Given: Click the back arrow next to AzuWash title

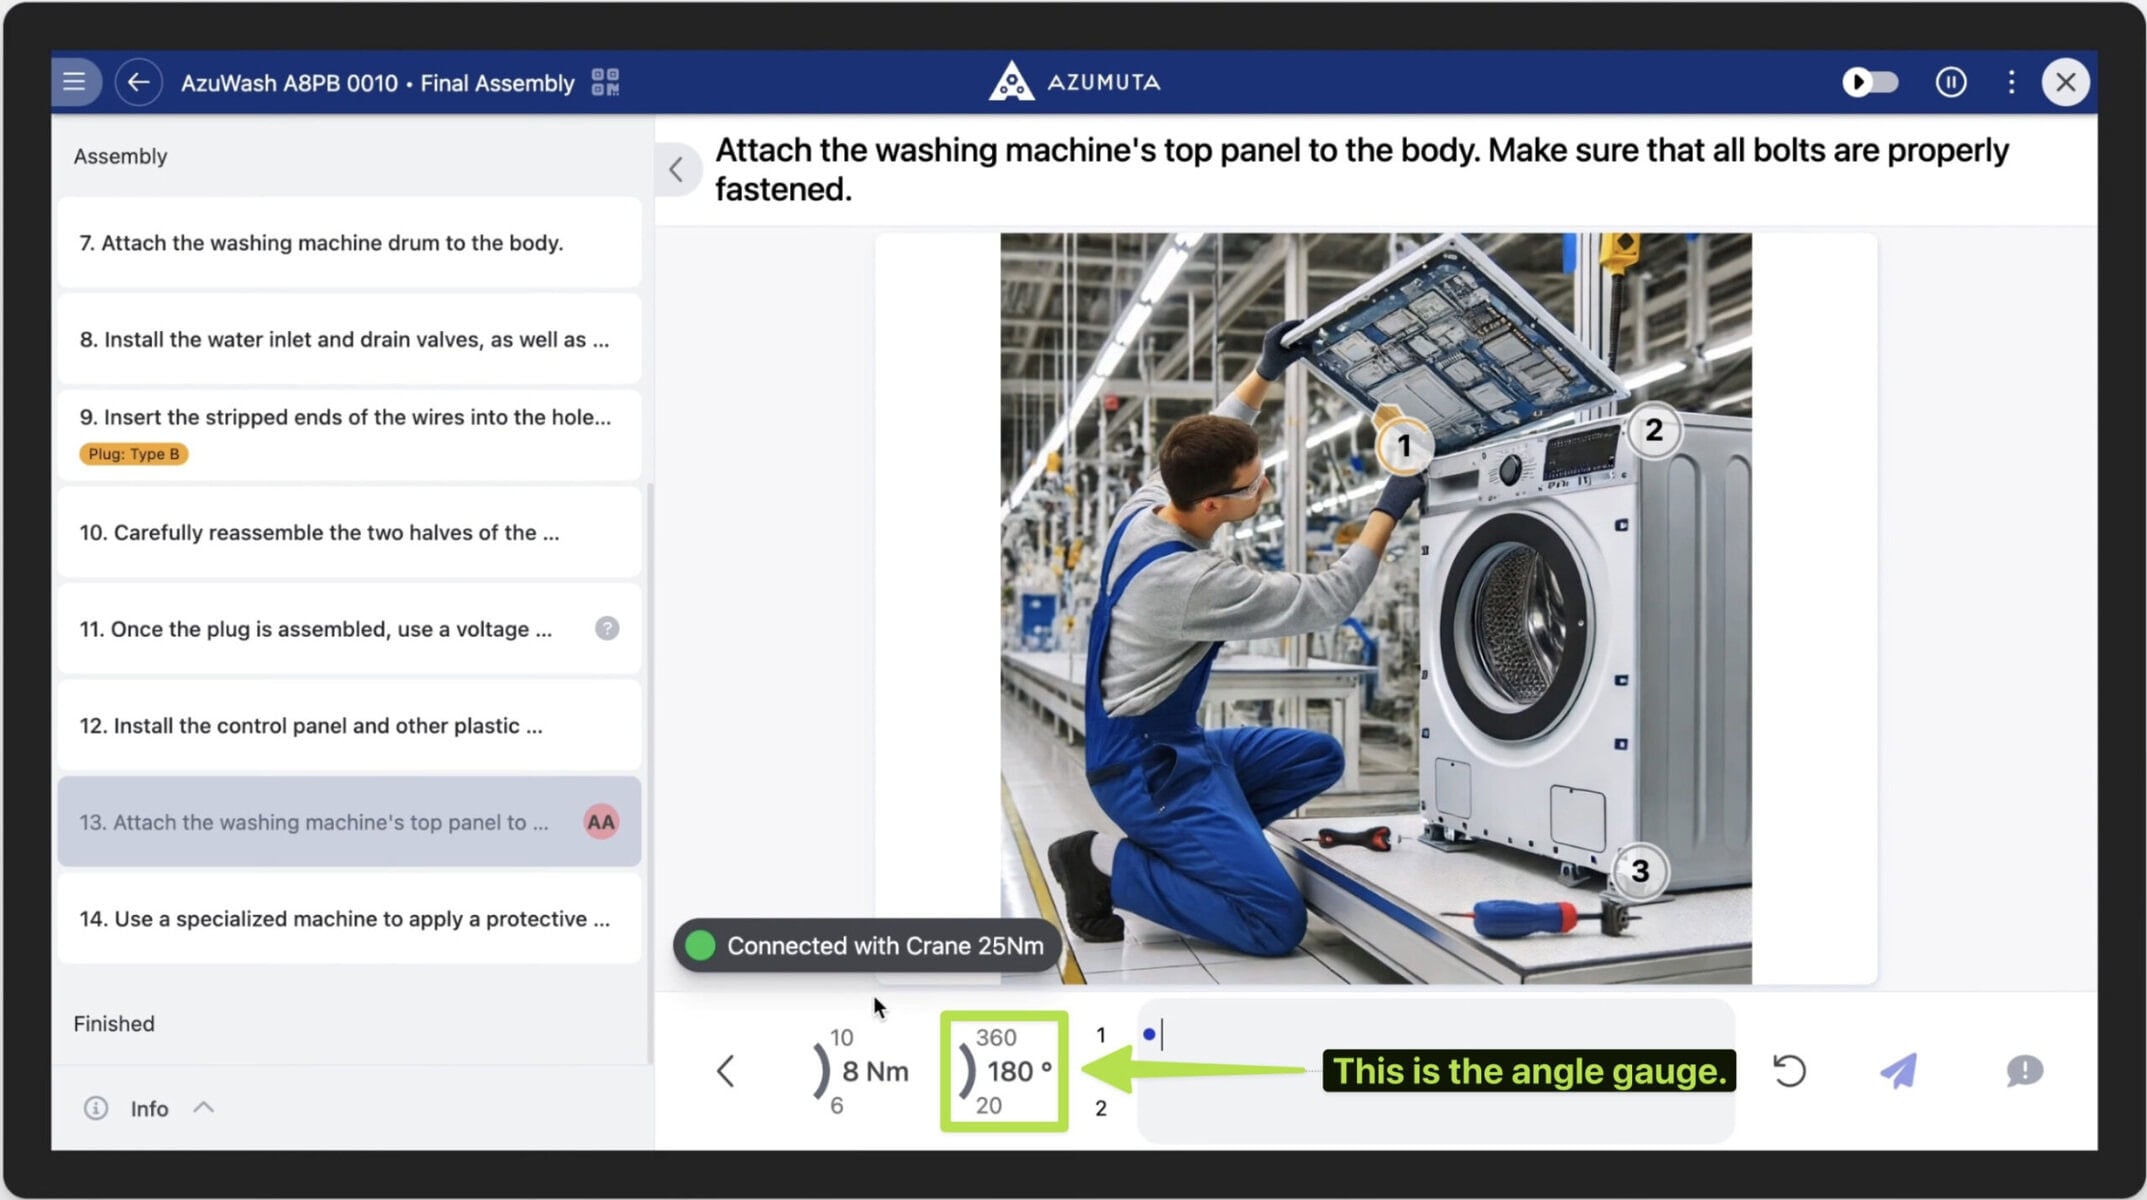Looking at the screenshot, I should (x=138, y=82).
